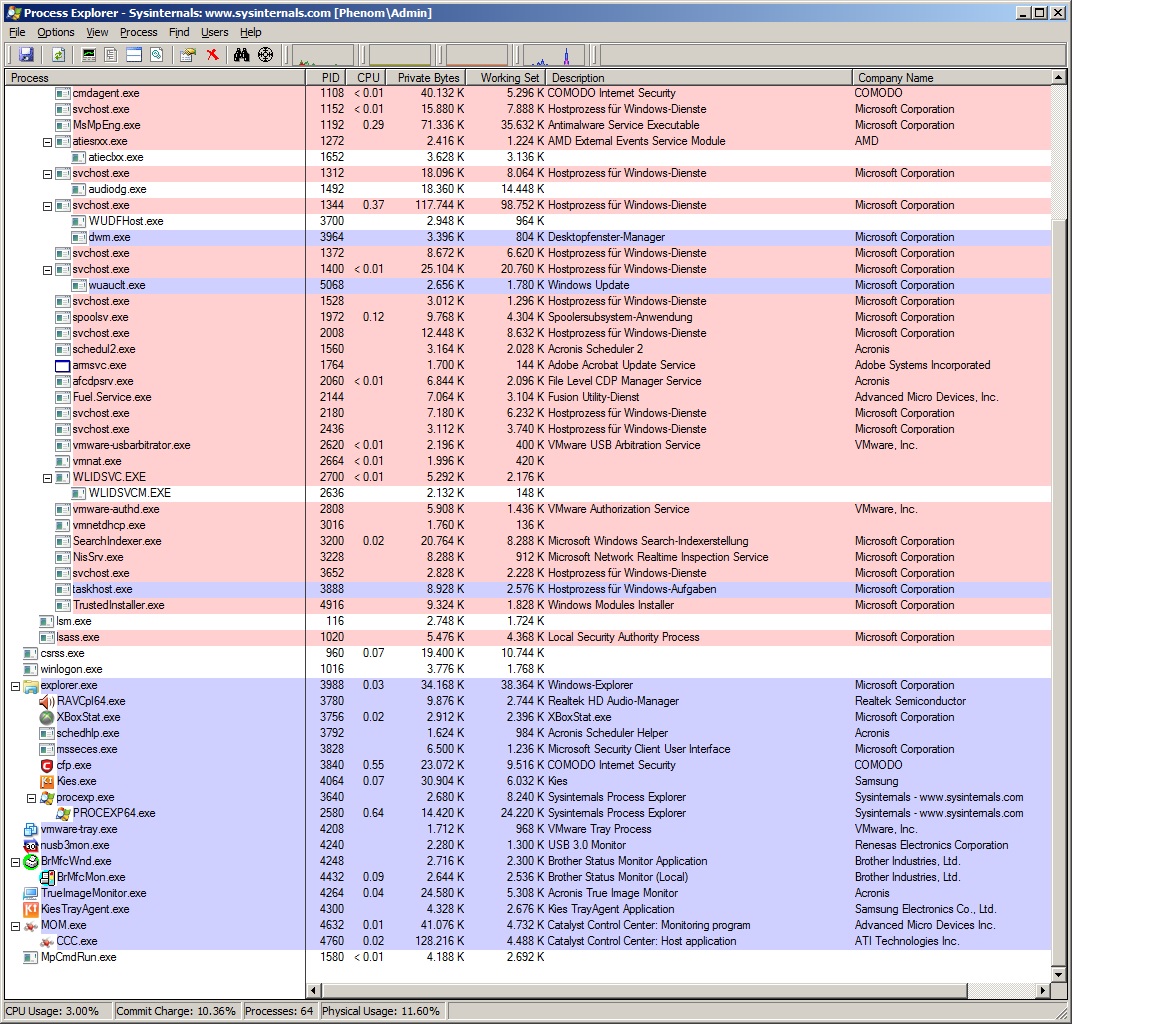The image size is (1152, 1024).
Task: Click the XBoxStat.exe green icon
Action: (x=46, y=718)
